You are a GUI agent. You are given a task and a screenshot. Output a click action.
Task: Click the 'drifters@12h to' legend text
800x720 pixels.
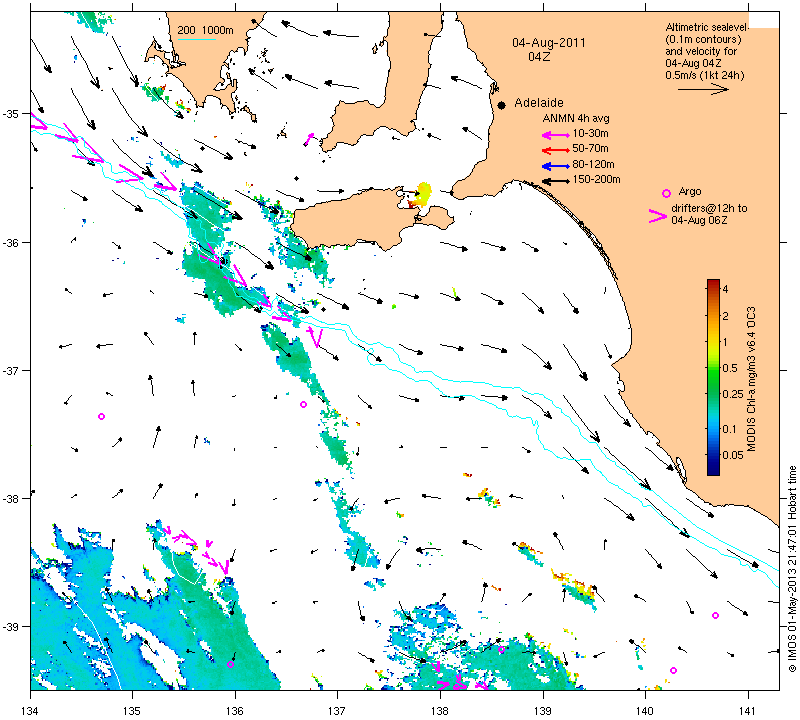[x=709, y=208]
